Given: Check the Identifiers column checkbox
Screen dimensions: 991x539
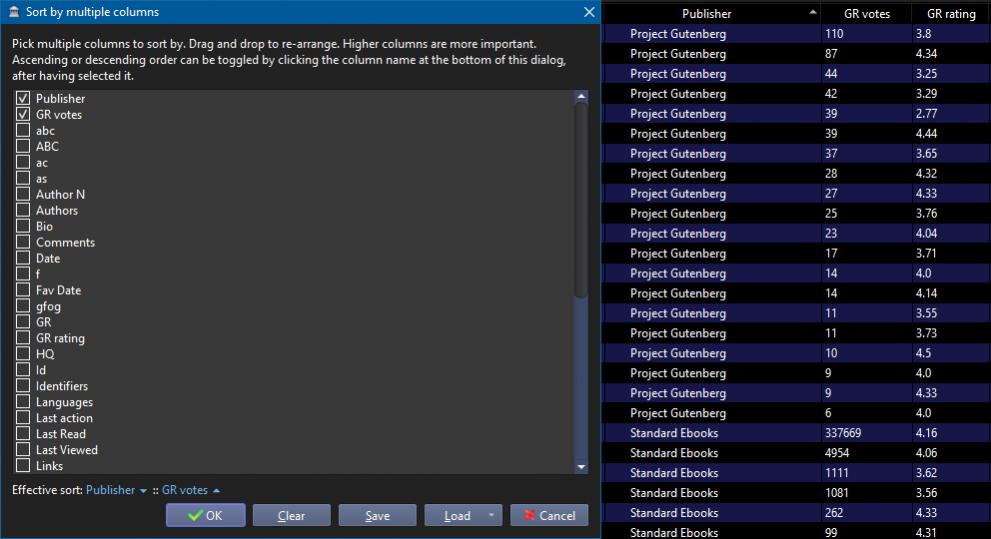Looking at the screenshot, I should [x=23, y=385].
